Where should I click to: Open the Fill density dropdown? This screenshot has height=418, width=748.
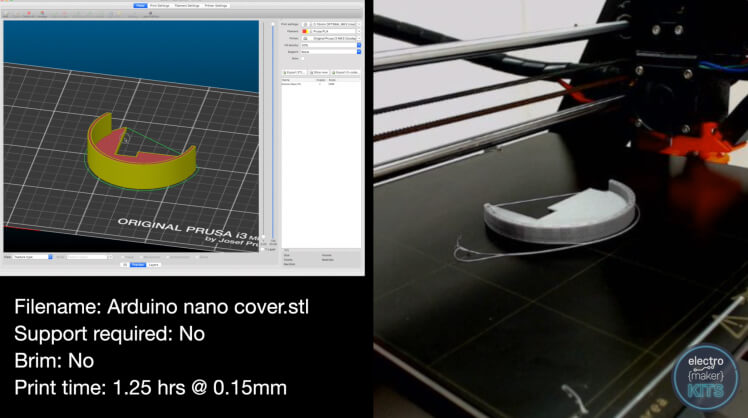pos(331,45)
